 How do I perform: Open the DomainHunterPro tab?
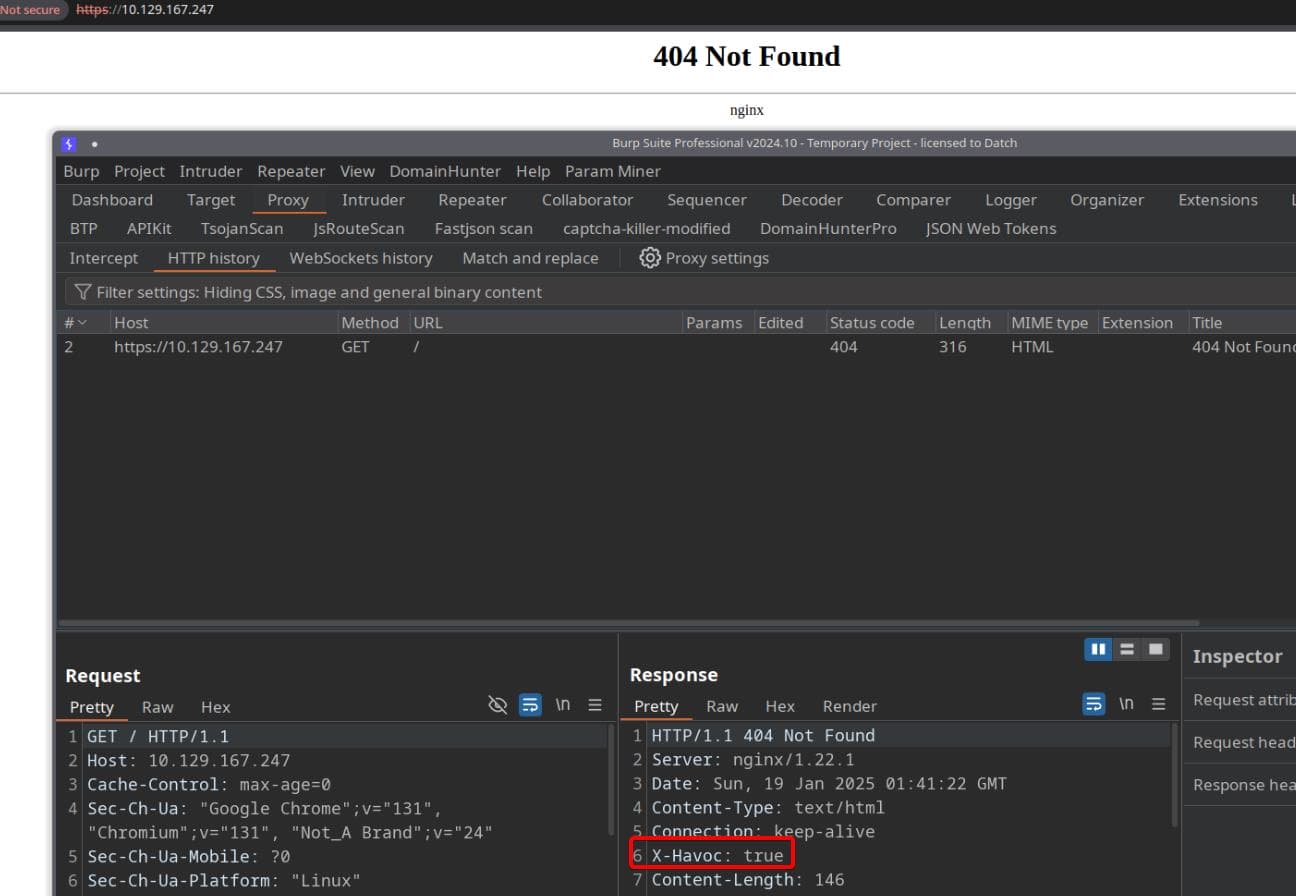(x=828, y=228)
